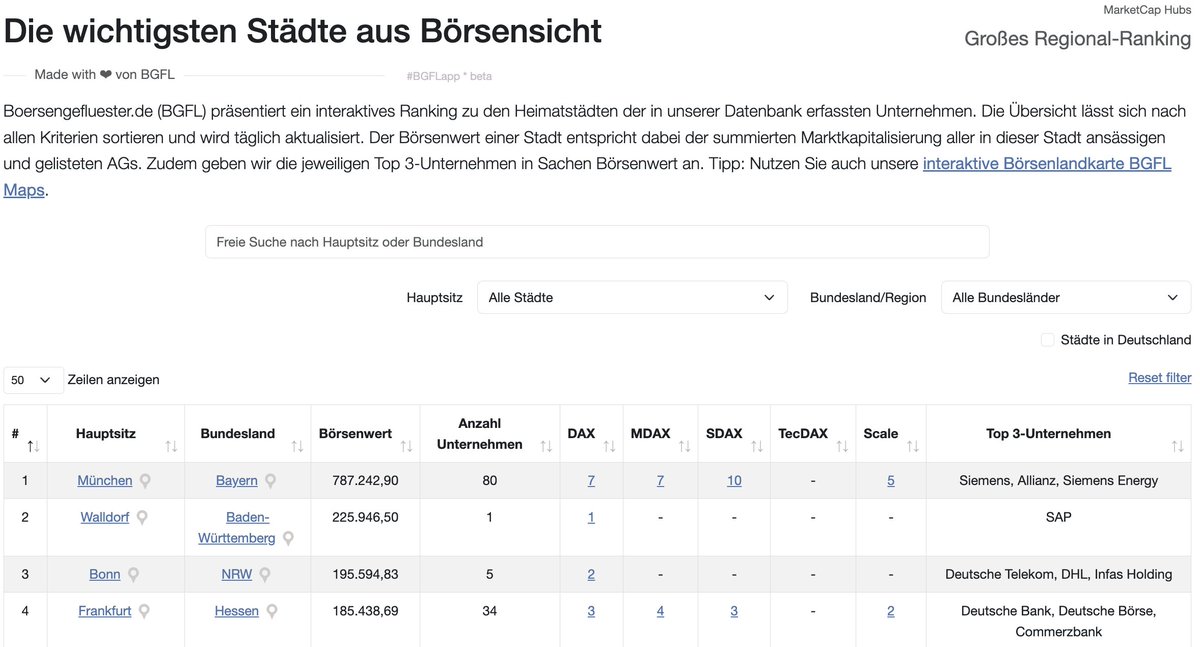This screenshot has width=1200, height=647.
Task: Sort the SDAX column with its arrows
Action: 756,446
